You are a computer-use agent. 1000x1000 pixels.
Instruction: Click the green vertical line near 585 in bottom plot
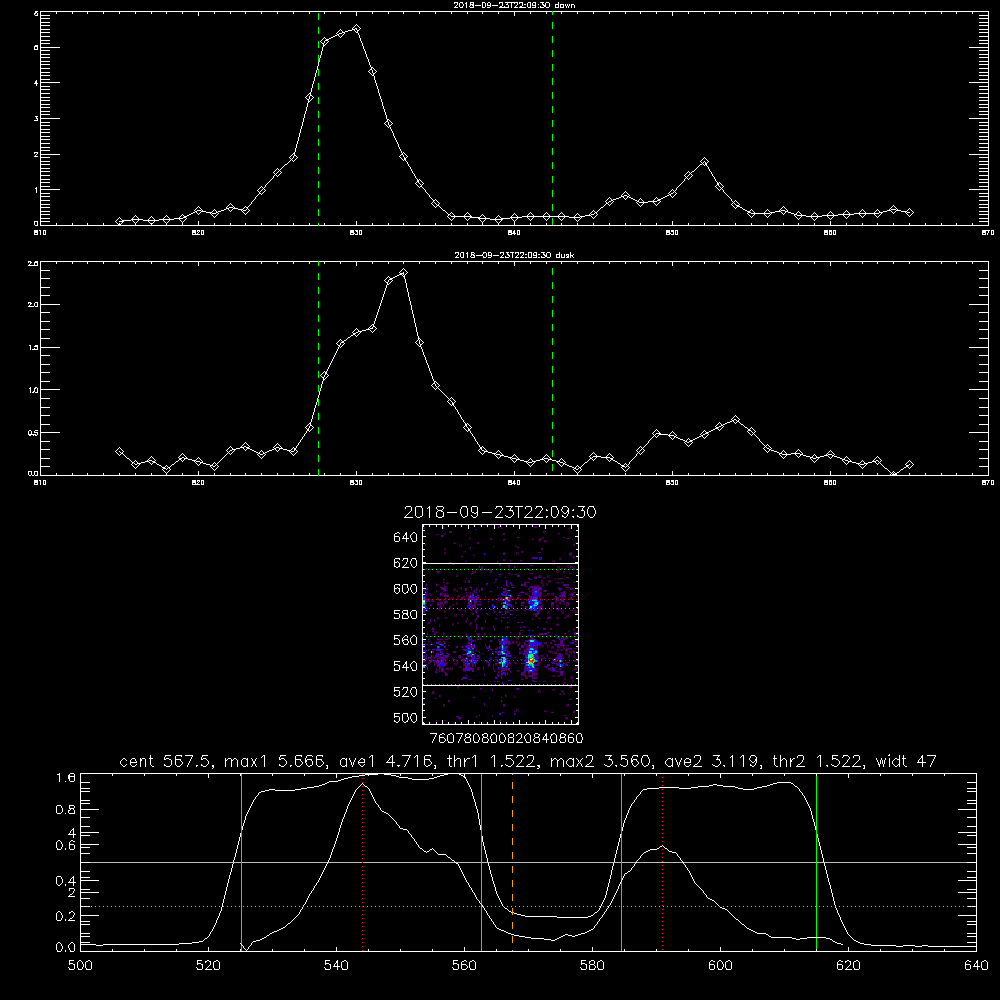coord(621,862)
